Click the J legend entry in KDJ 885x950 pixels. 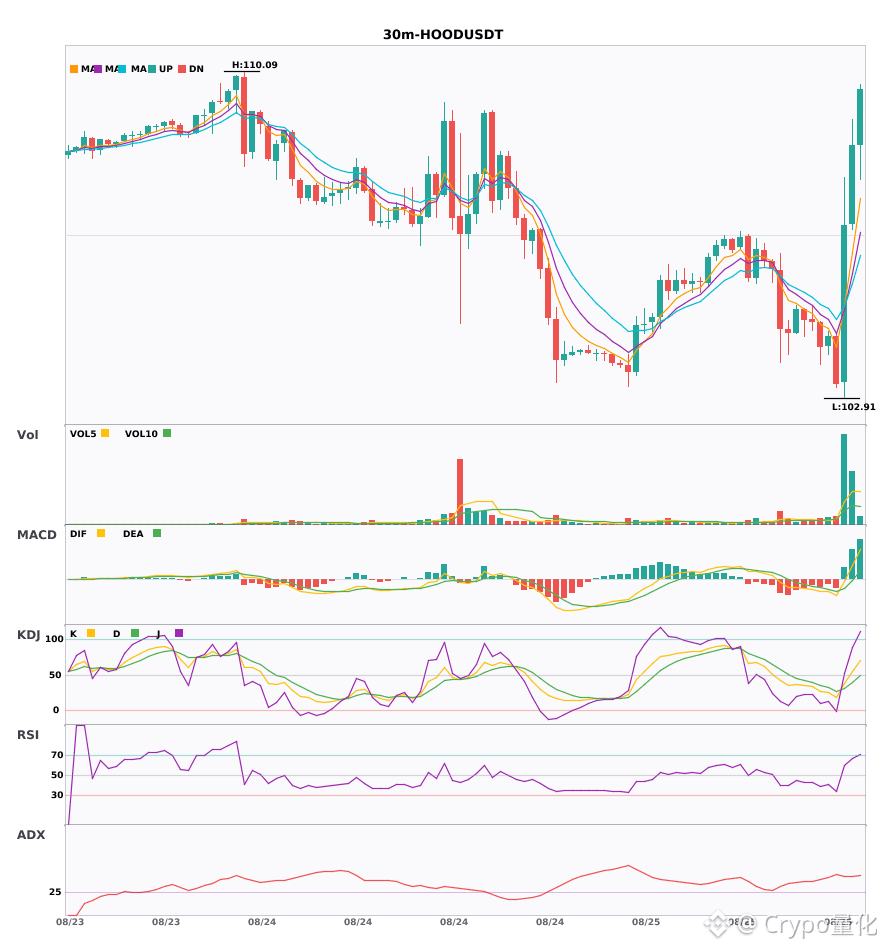170,634
